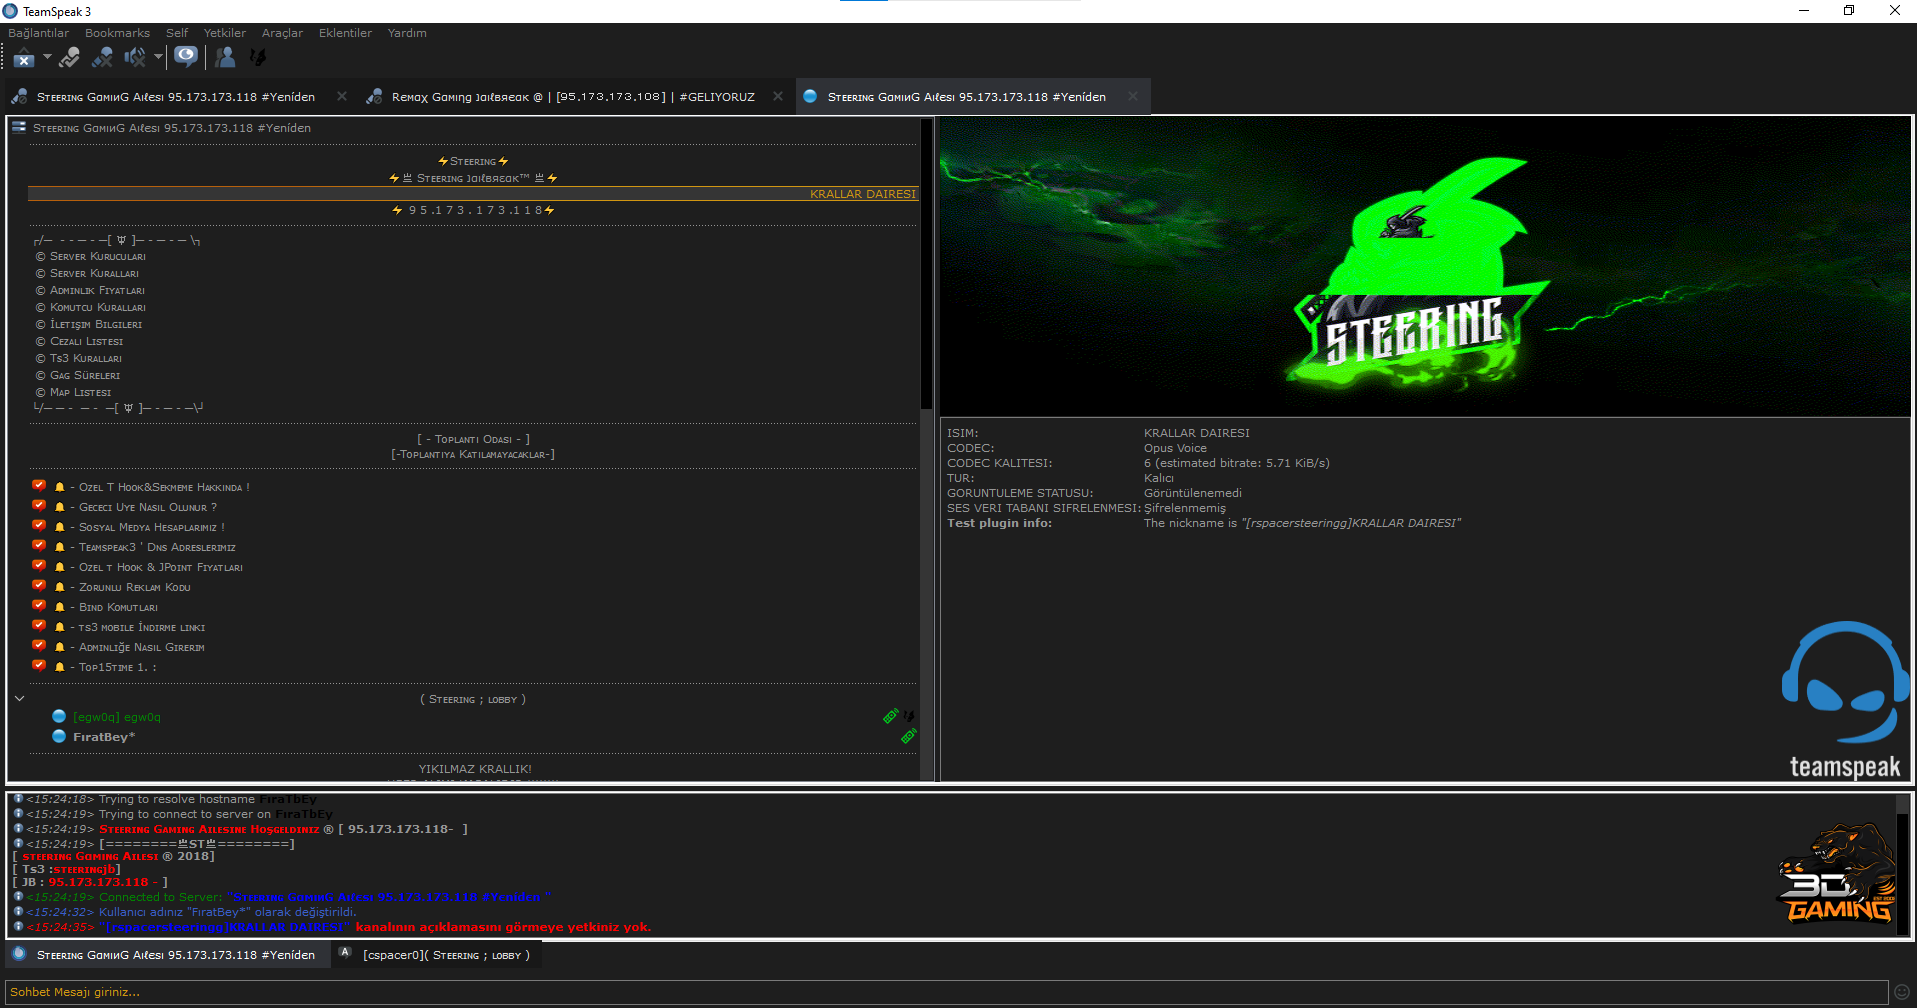Open the Araçlar menu
The image size is (1917, 1008).
pyautogui.click(x=282, y=33)
